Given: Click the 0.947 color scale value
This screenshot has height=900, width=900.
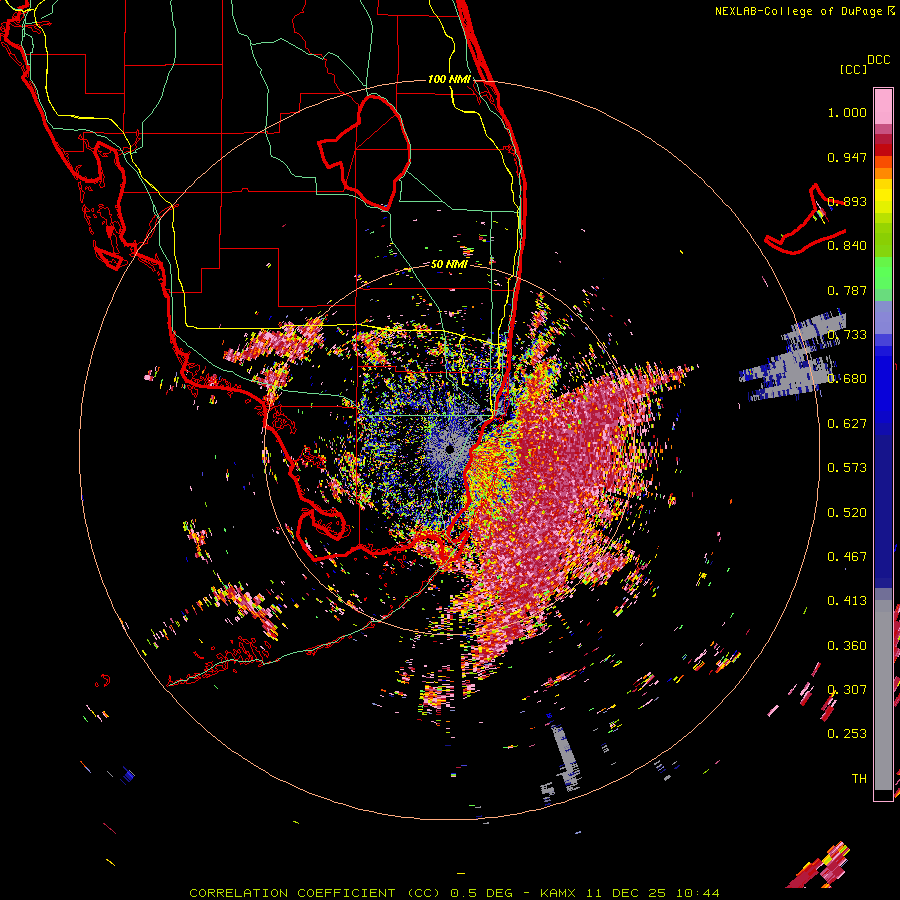Looking at the screenshot, I should 847,157.
